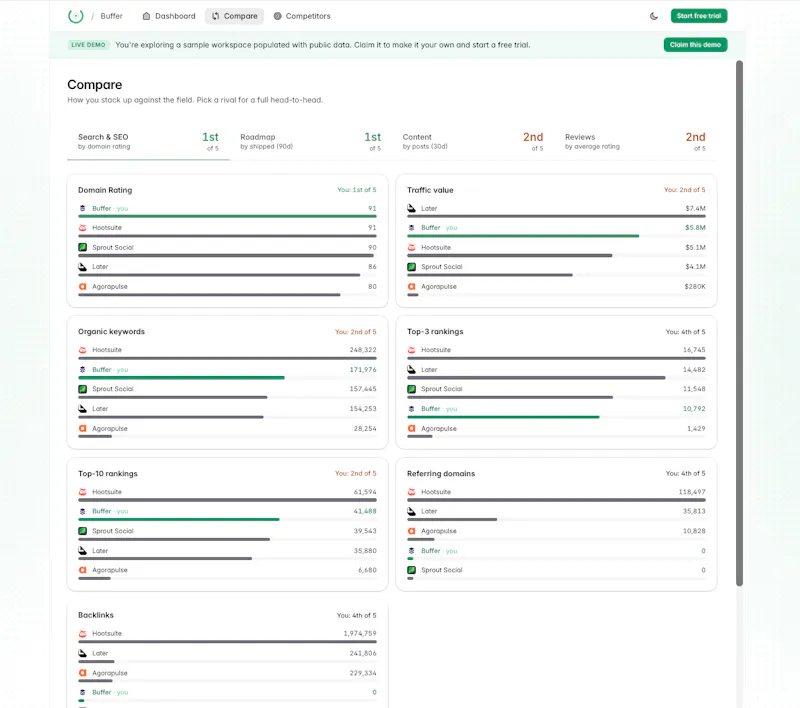The height and width of the screenshot is (708, 800).
Task: Click the Top-10 rankings card title
Action: coord(108,473)
